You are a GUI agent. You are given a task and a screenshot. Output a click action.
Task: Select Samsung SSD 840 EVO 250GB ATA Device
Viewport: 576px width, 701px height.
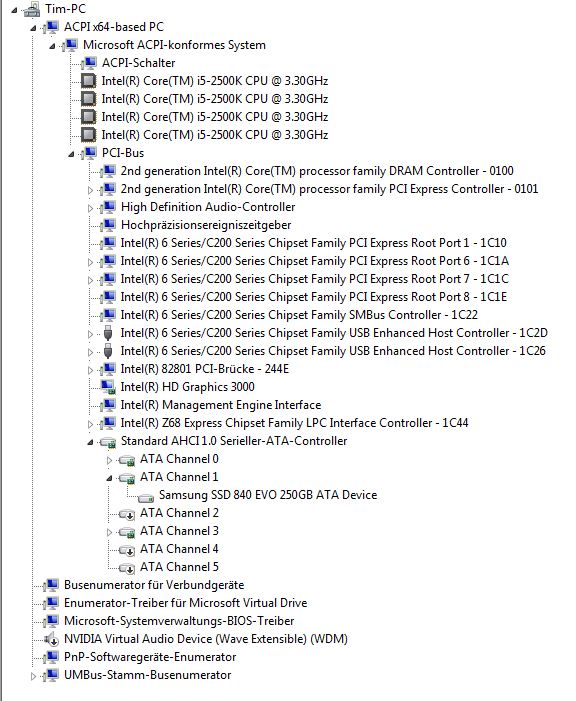pos(268,495)
